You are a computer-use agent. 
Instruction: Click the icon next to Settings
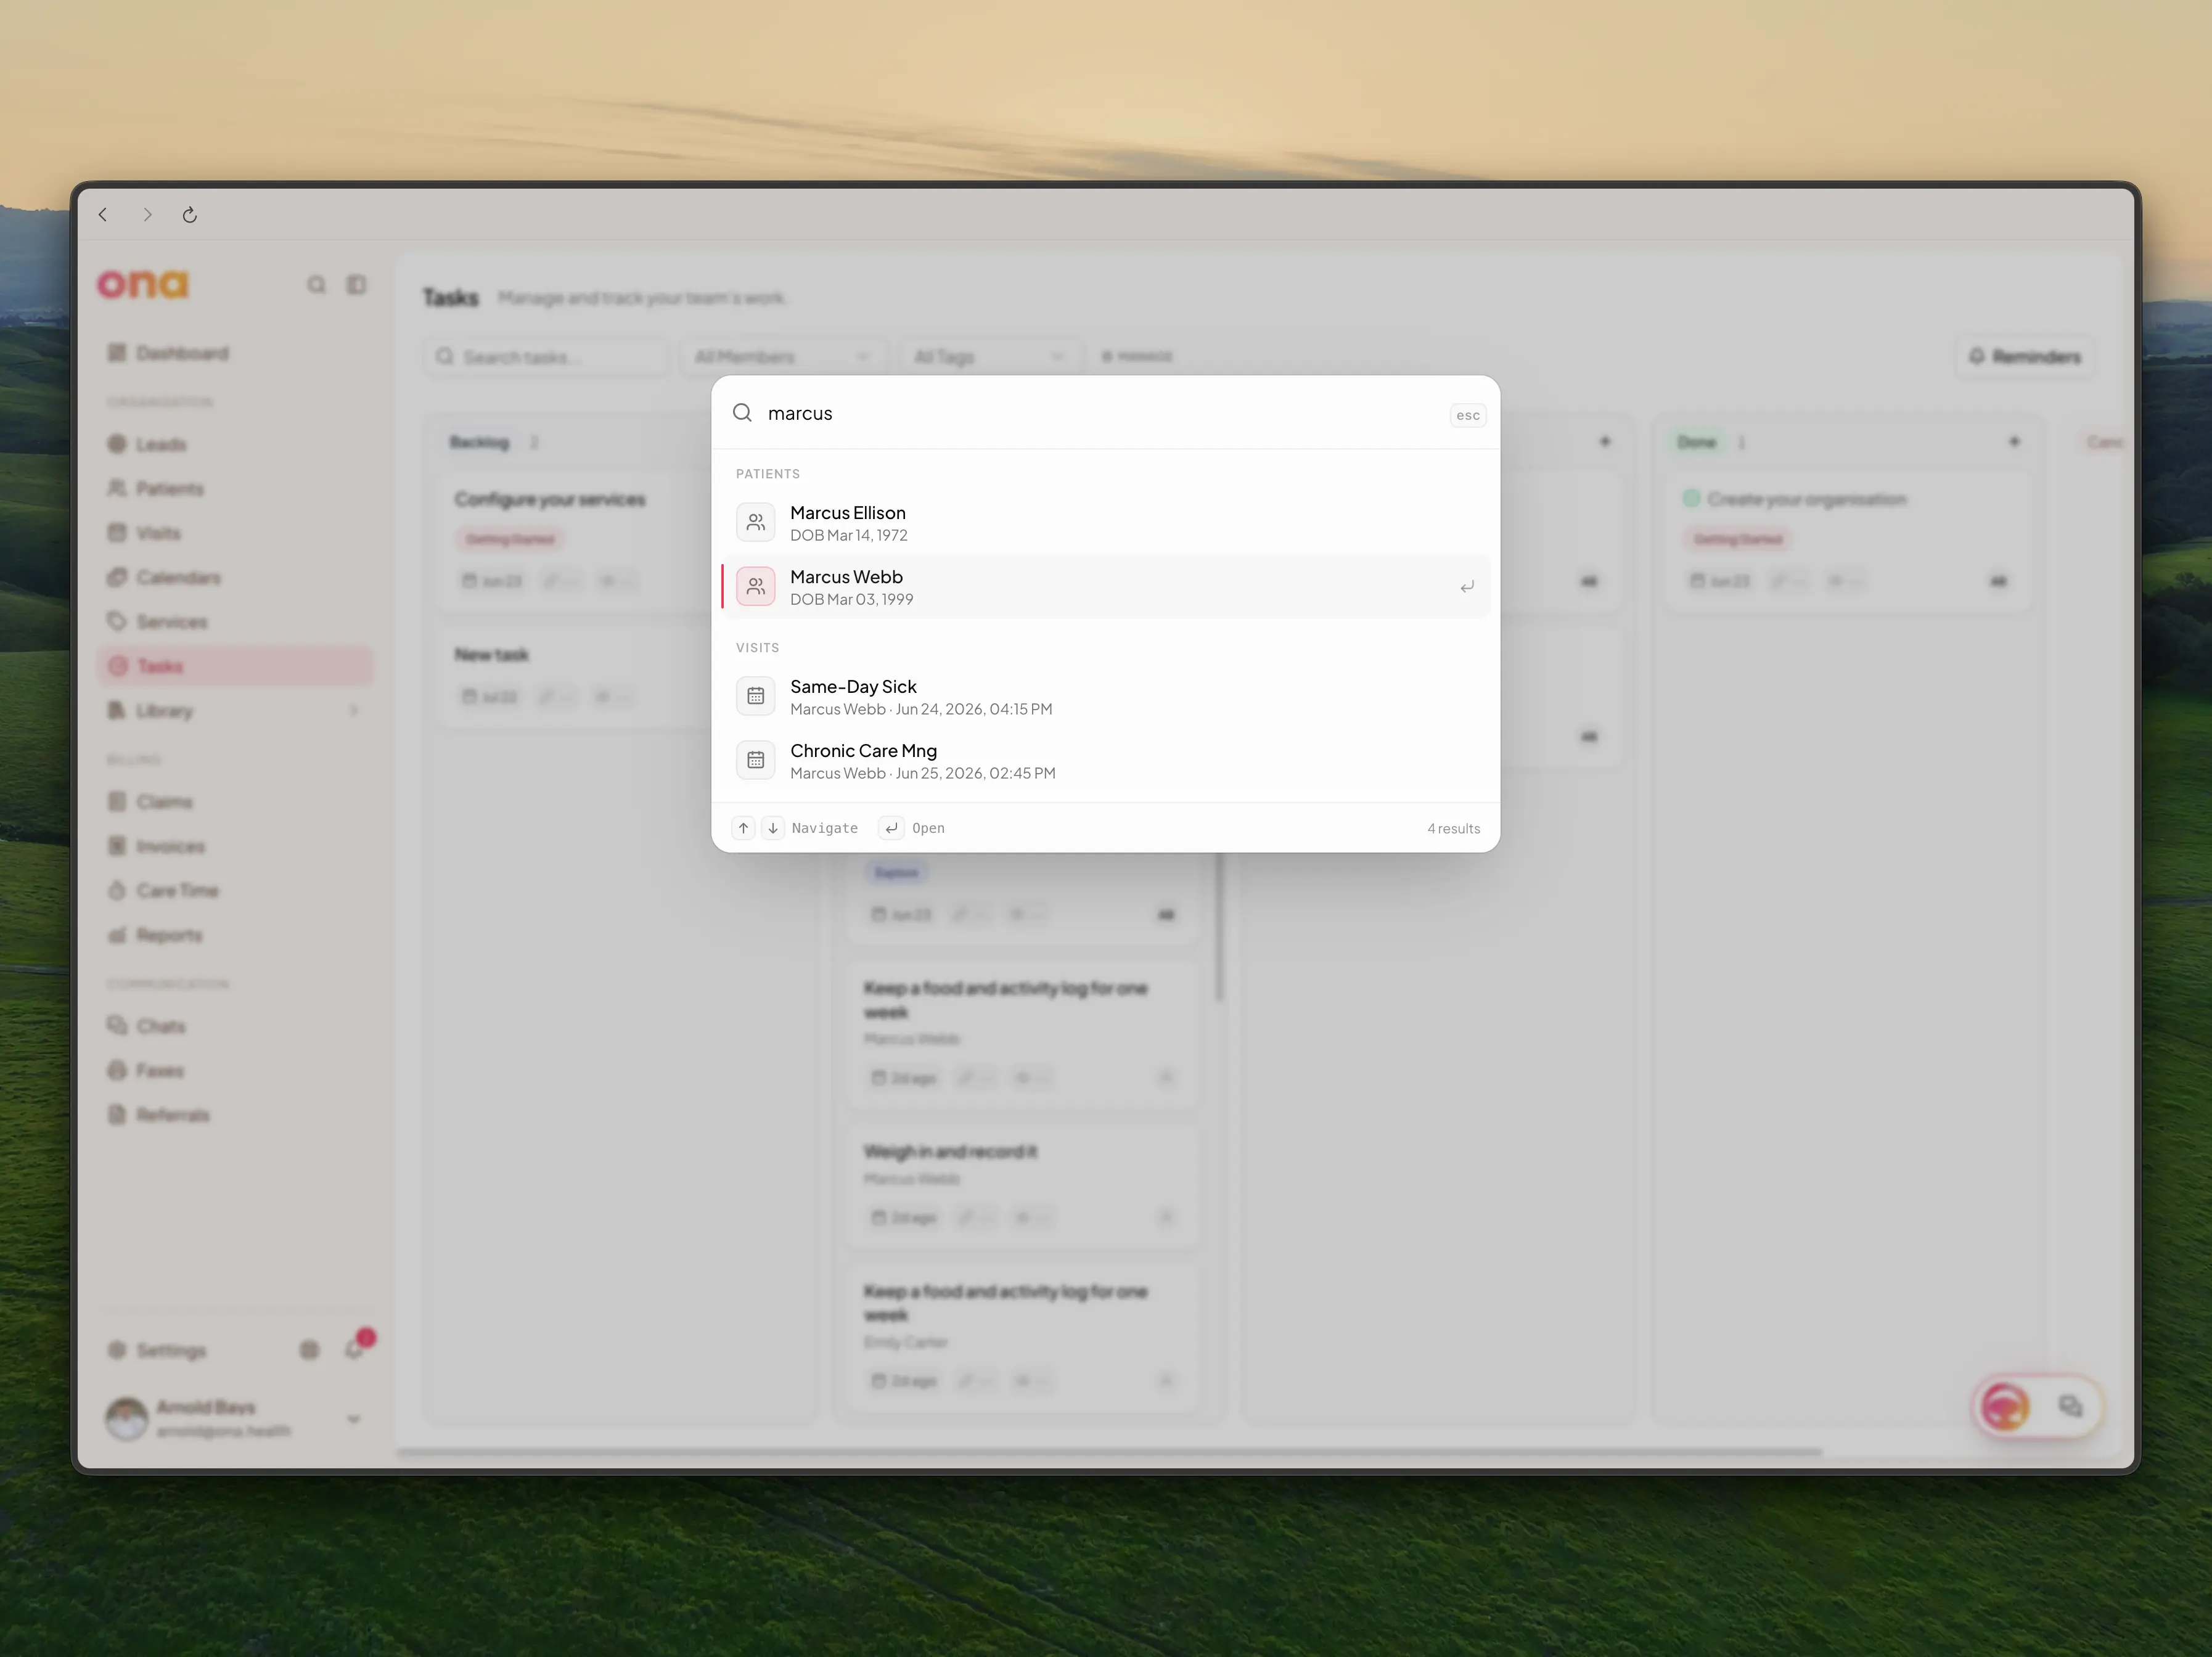309,1351
